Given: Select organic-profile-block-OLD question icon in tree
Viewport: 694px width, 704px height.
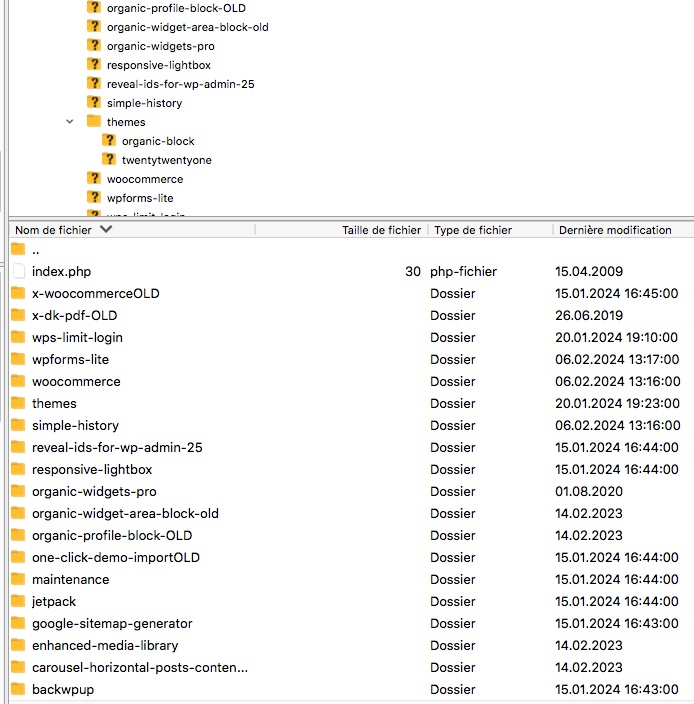Looking at the screenshot, I should click(x=94, y=8).
